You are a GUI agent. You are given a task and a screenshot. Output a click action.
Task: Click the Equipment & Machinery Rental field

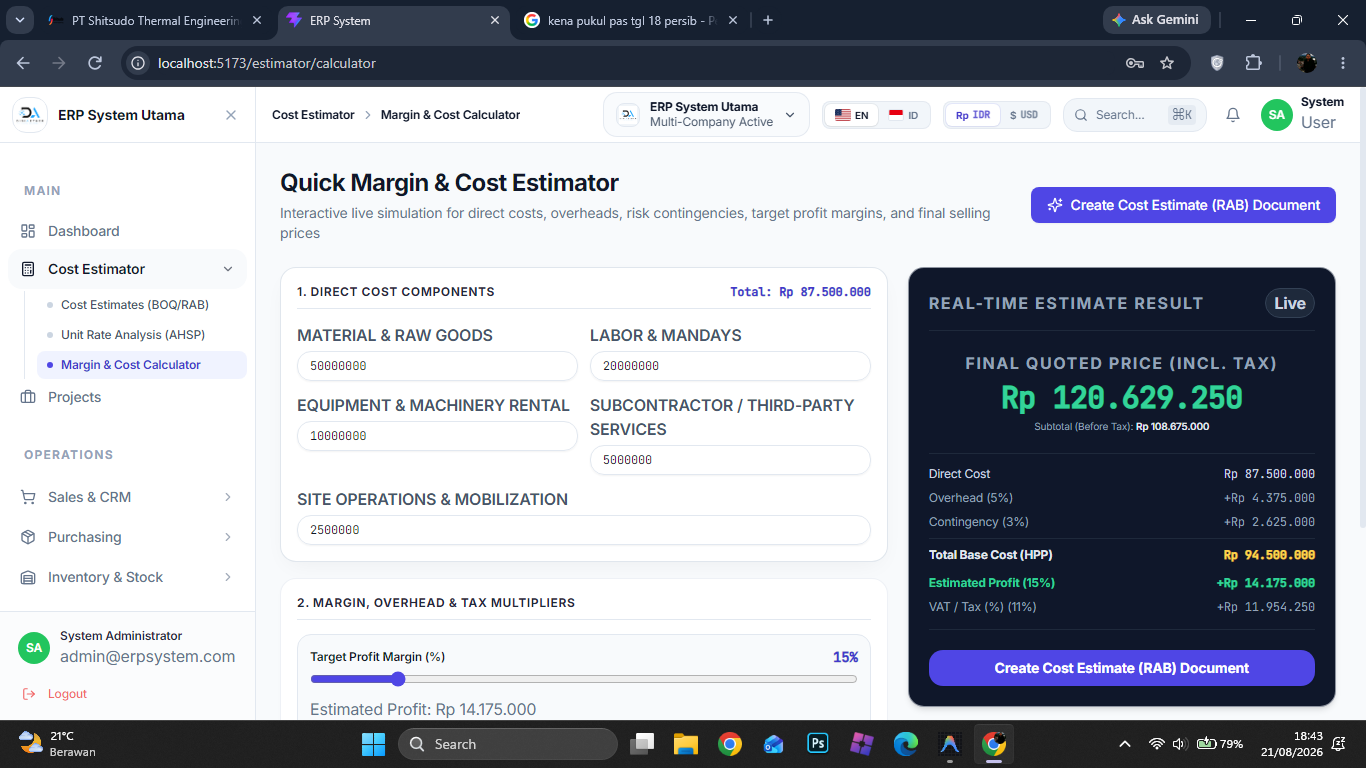(437, 436)
